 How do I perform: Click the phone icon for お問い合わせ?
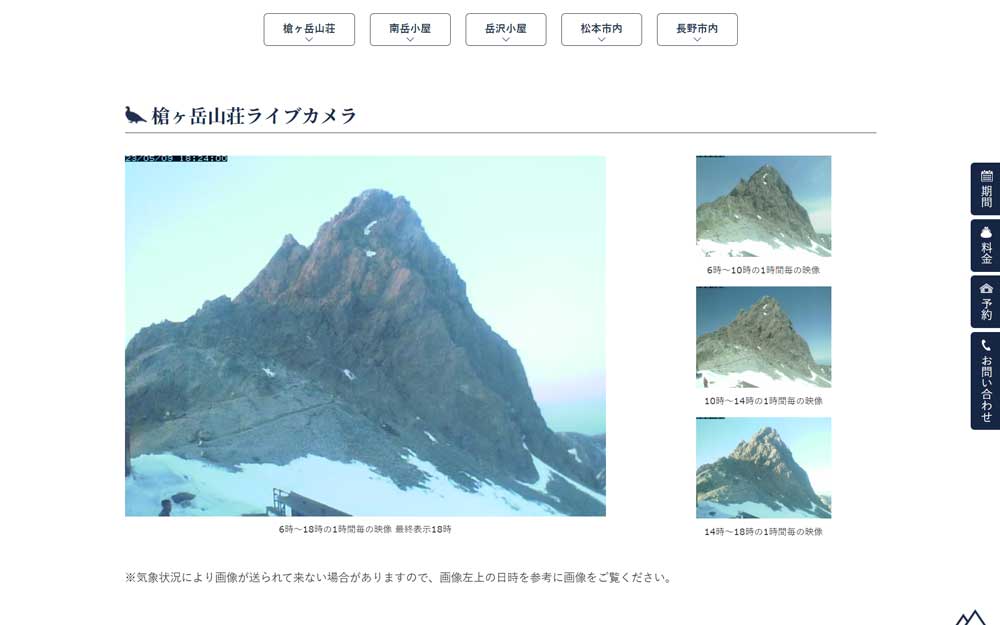[987, 345]
